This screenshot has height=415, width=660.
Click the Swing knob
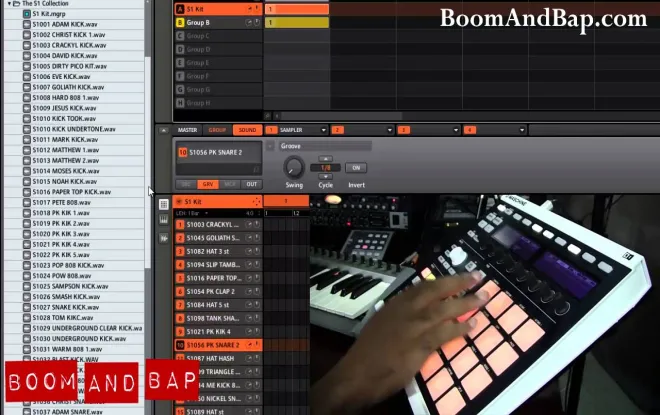pos(294,168)
